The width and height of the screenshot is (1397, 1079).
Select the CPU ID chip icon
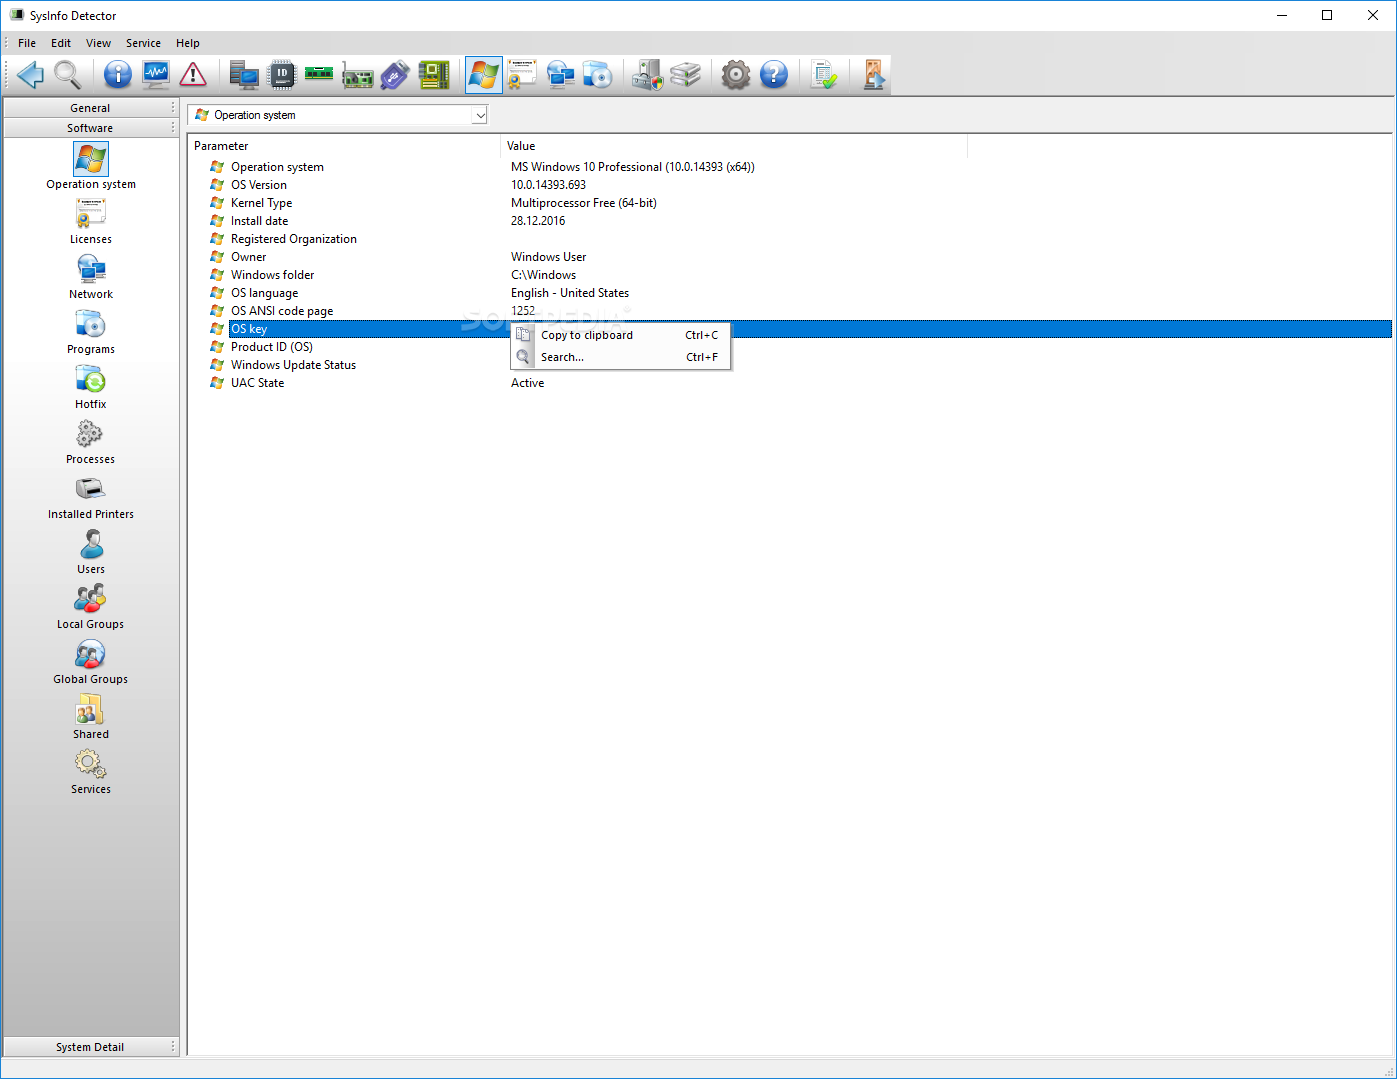point(282,75)
